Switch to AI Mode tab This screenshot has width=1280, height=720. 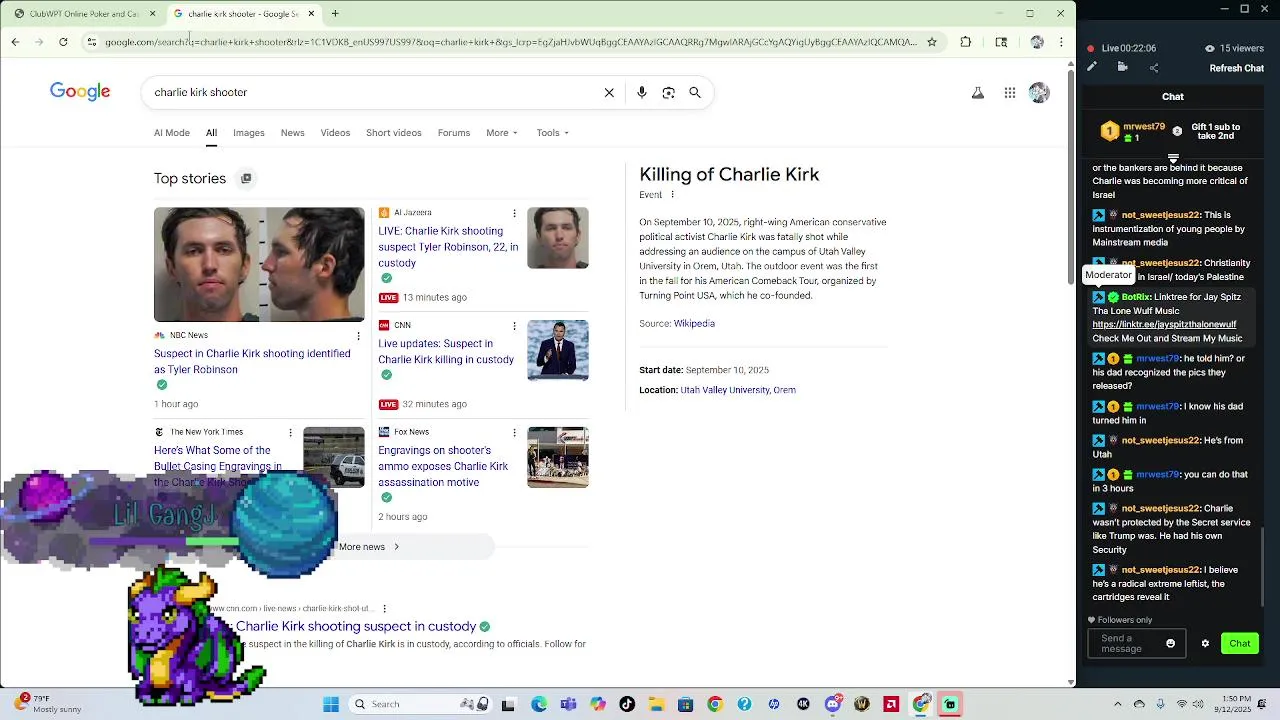(x=172, y=133)
